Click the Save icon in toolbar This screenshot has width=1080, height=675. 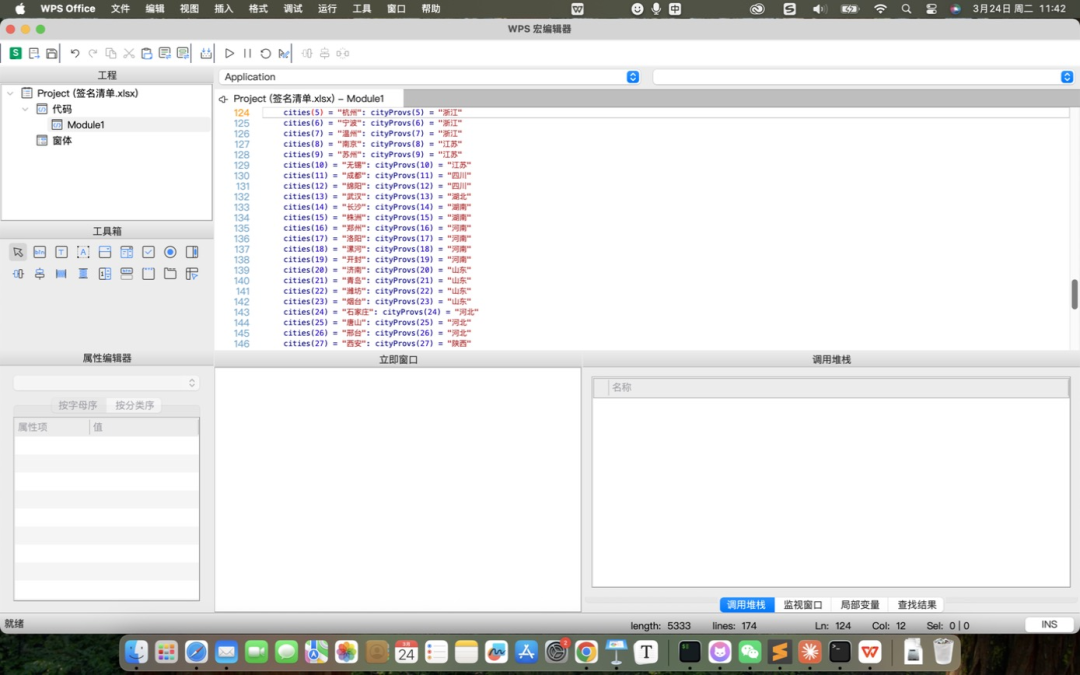pos(52,53)
